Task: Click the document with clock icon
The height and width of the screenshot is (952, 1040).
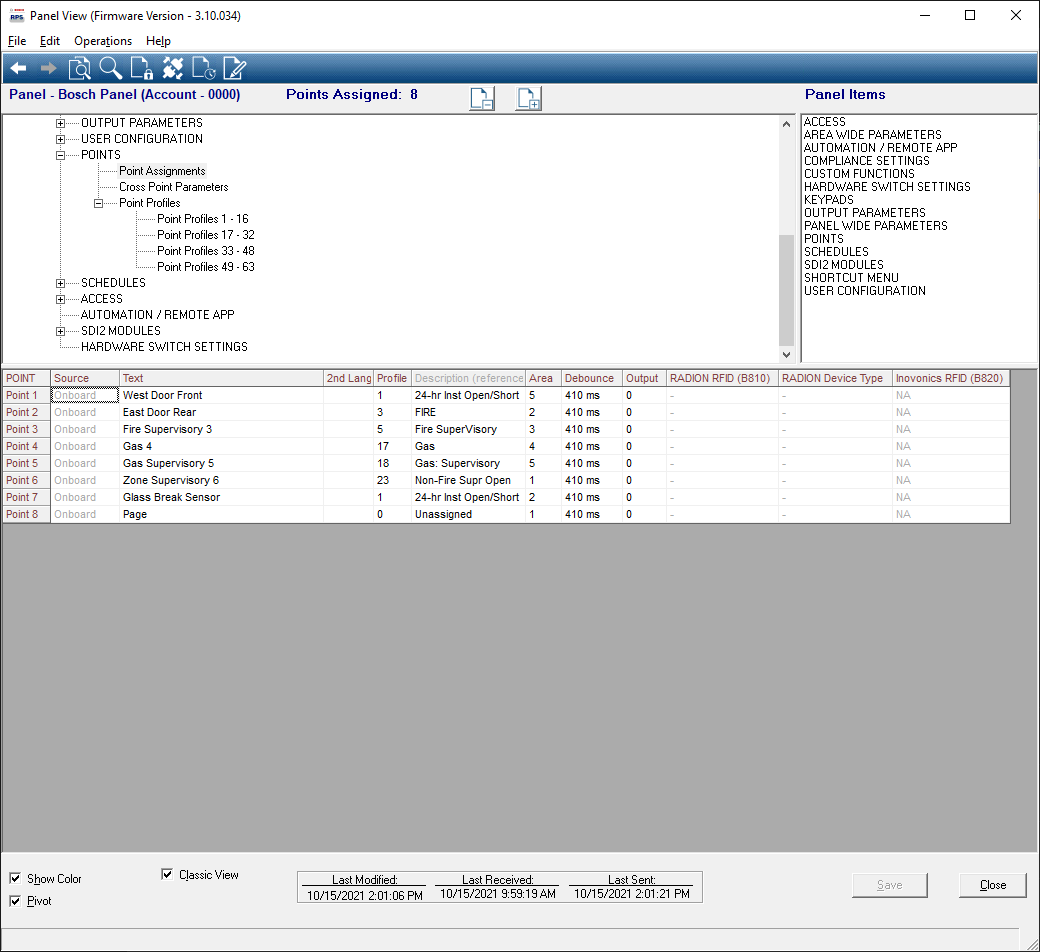Action: coord(203,69)
